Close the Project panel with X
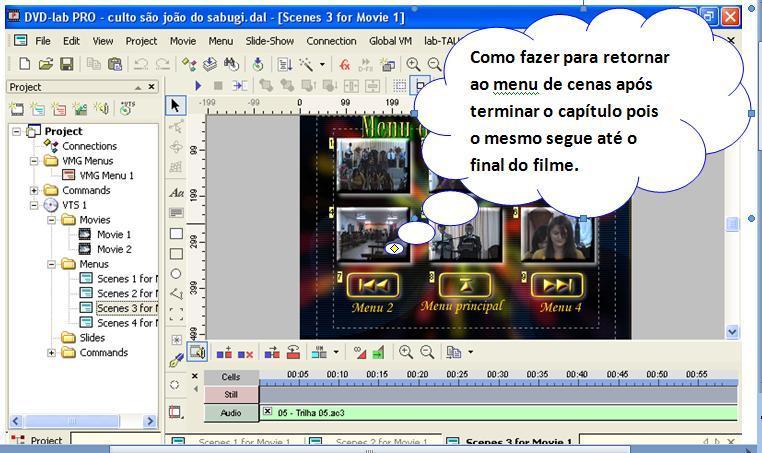 coord(152,87)
